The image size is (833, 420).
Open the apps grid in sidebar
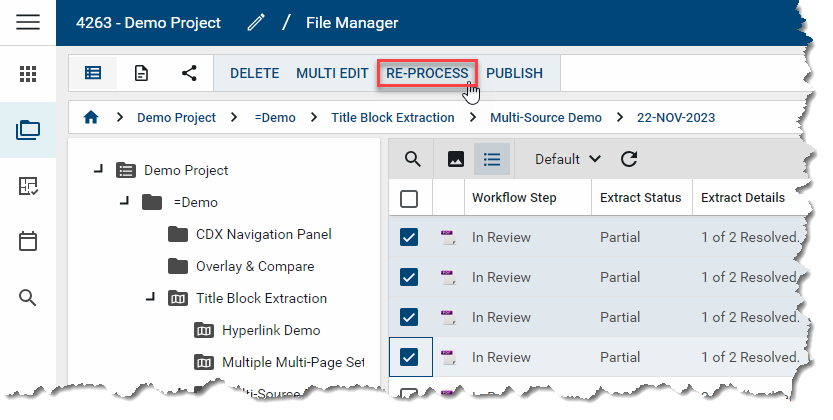pos(28,74)
